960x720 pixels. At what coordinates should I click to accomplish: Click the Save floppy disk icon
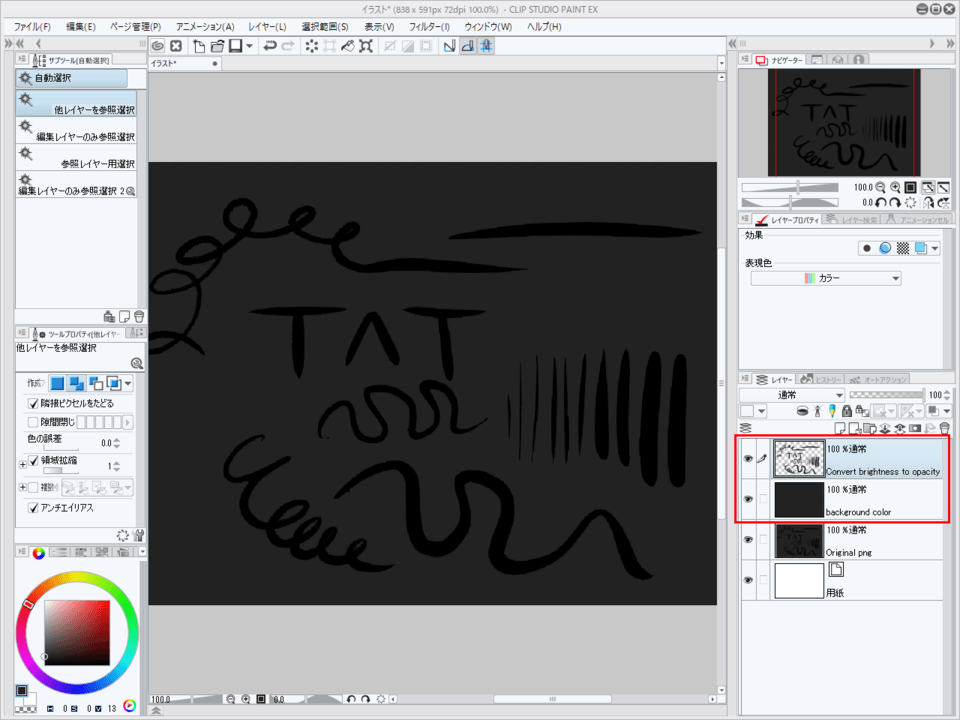(x=234, y=46)
